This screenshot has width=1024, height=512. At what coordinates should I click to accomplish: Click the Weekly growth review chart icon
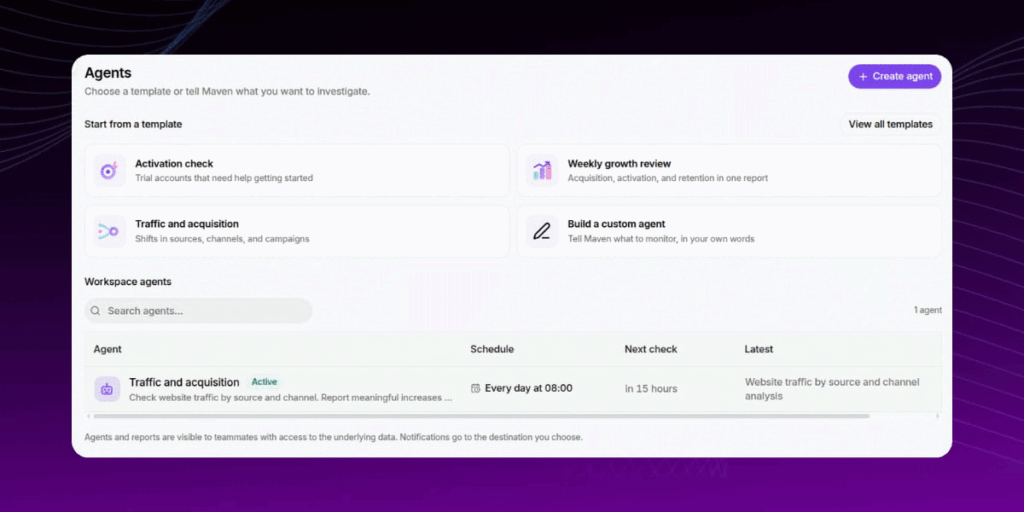542,170
